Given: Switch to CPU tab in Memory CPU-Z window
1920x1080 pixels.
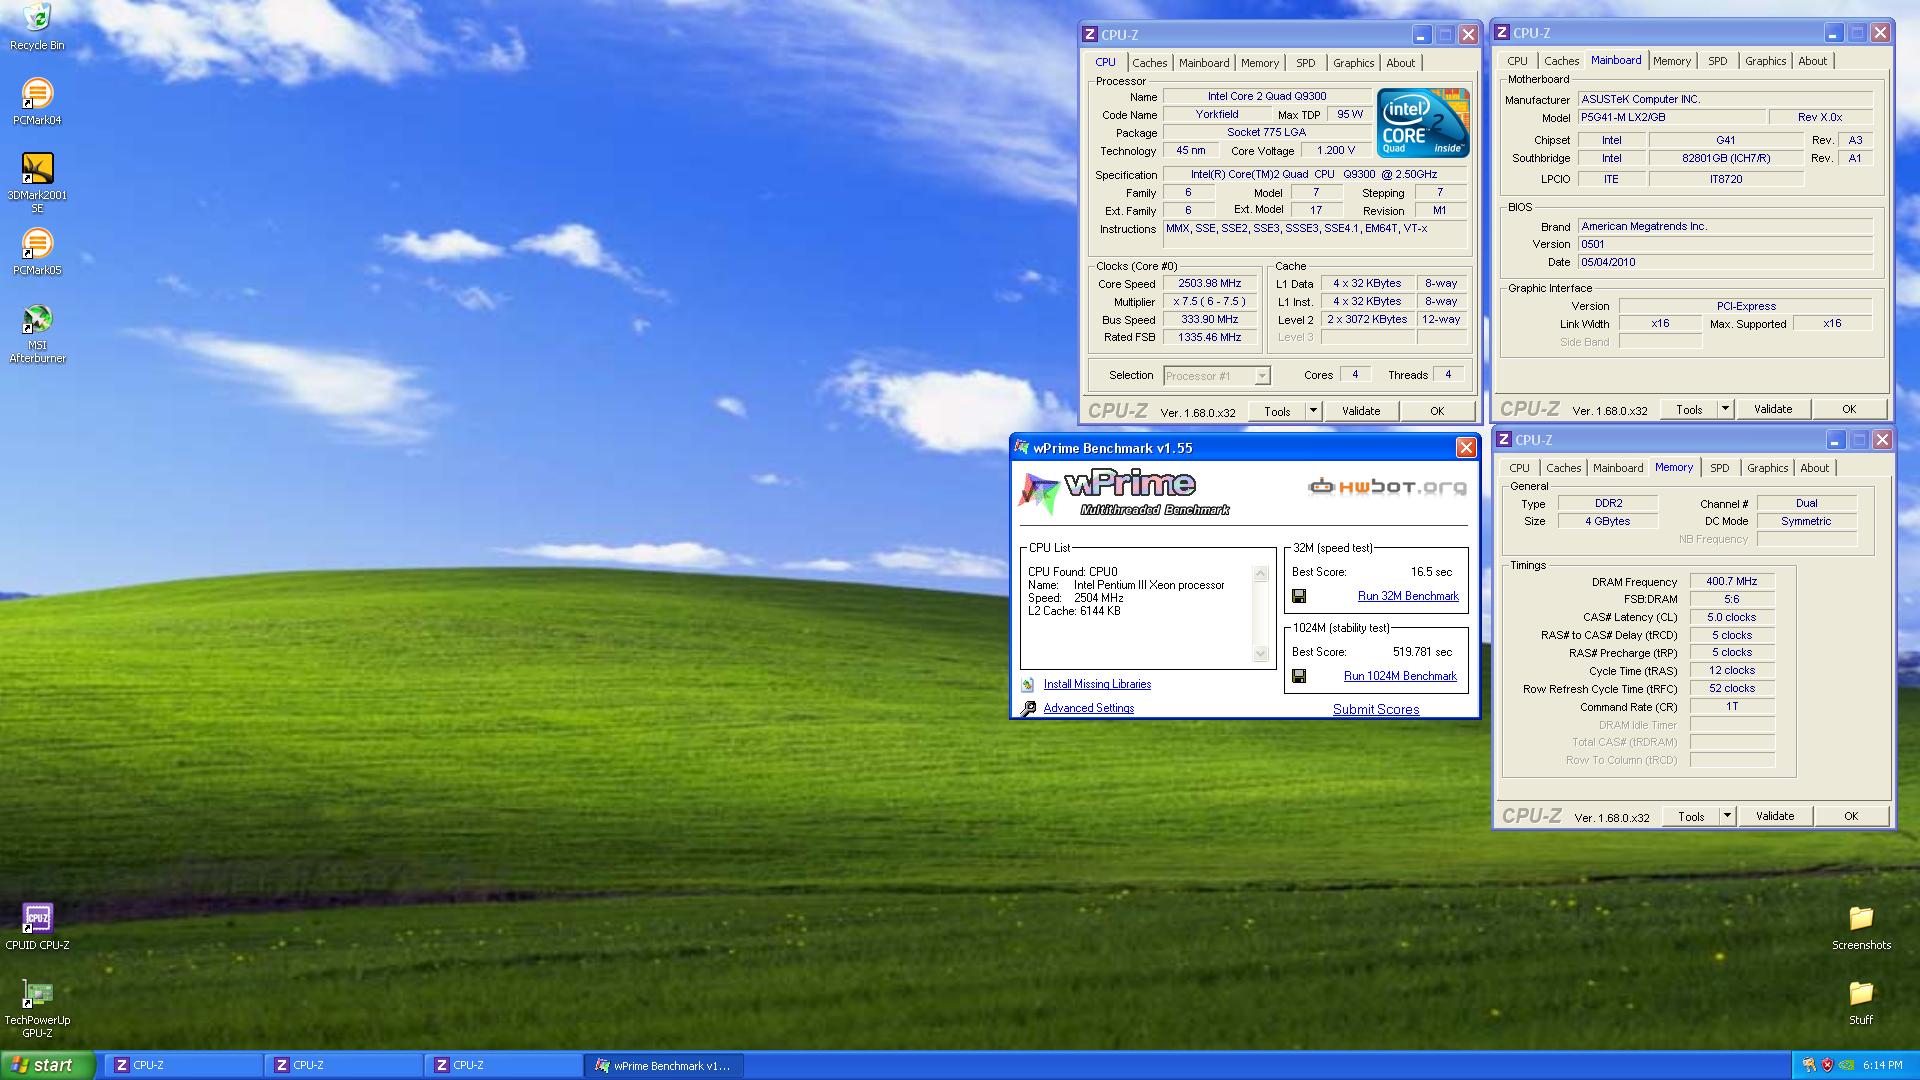Looking at the screenshot, I should click(x=1519, y=468).
